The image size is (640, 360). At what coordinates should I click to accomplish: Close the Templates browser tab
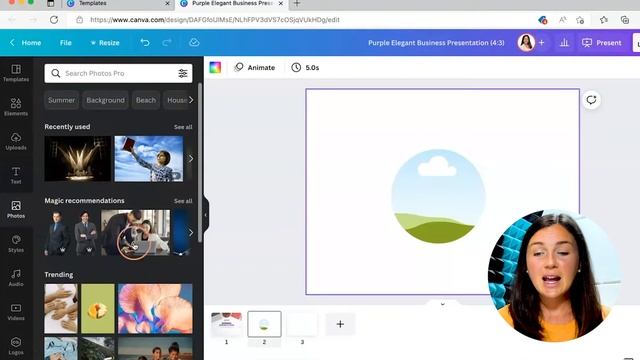[167, 4]
